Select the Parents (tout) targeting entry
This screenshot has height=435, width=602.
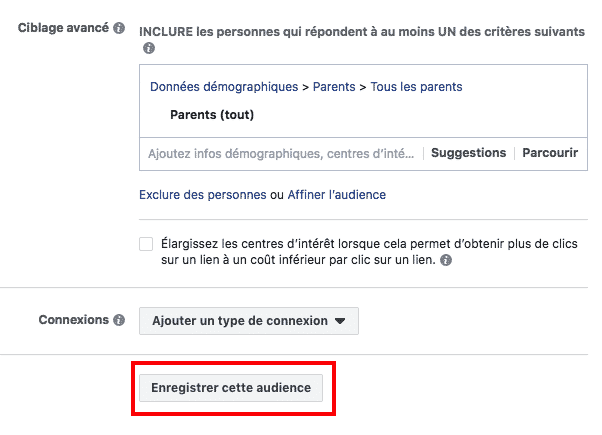click(x=213, y=115)
